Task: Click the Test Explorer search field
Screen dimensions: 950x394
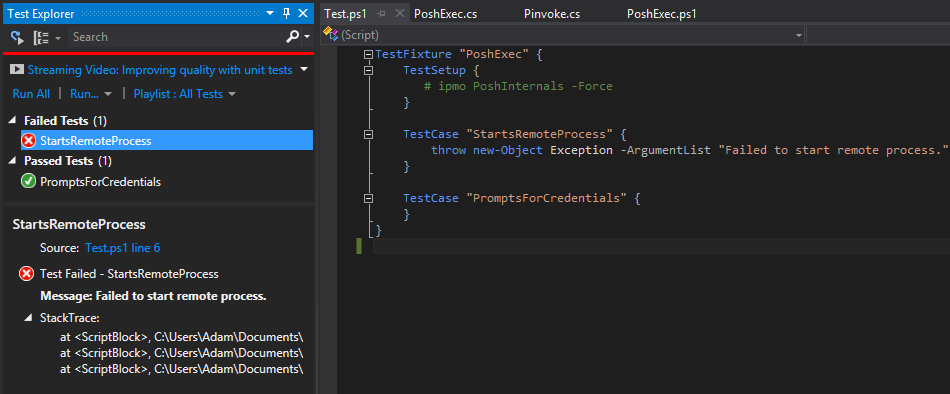Action: point(176,37)
